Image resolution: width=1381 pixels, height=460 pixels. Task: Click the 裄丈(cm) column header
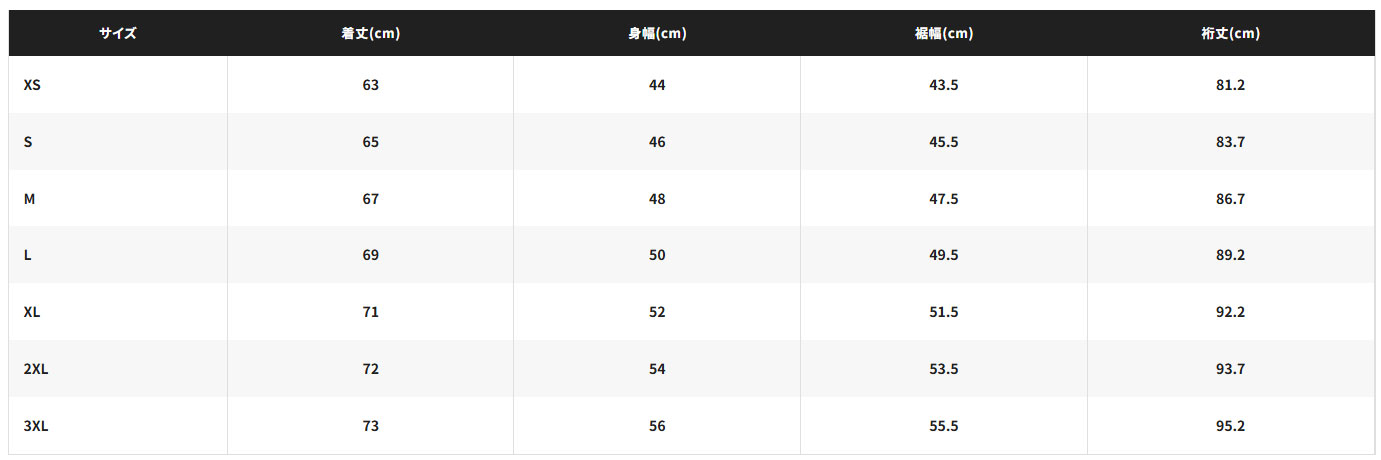tap(1230, 33)
